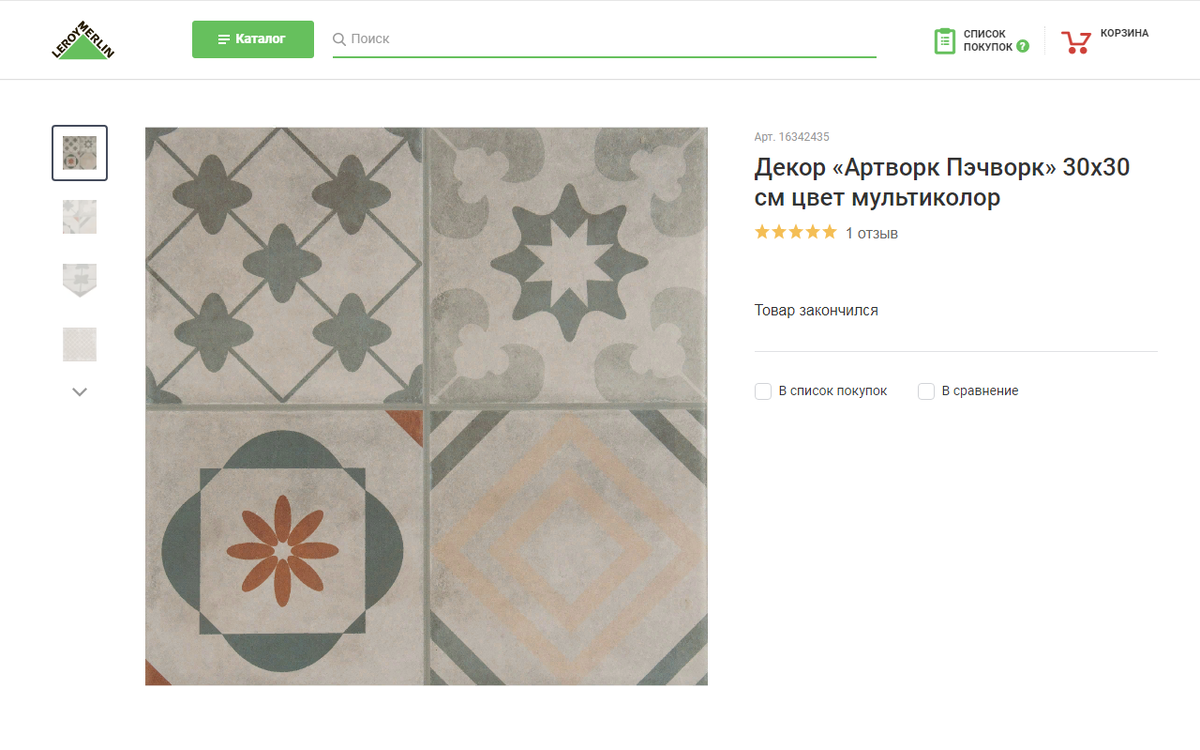Click the Товар закончился status text
The width and height of the screenshot is (1200, 750).
pyautogui.click(x=816, y=310)
